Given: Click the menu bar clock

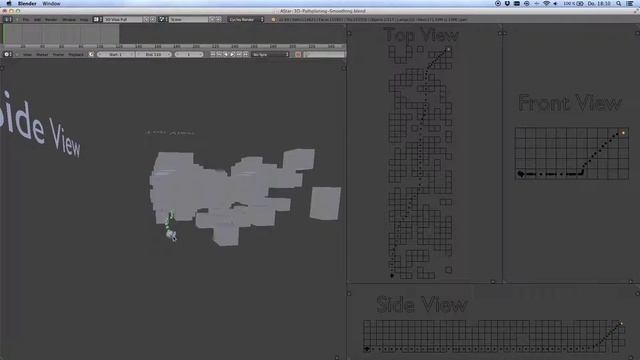Looking at the screenshot, I should click(599, 3).
